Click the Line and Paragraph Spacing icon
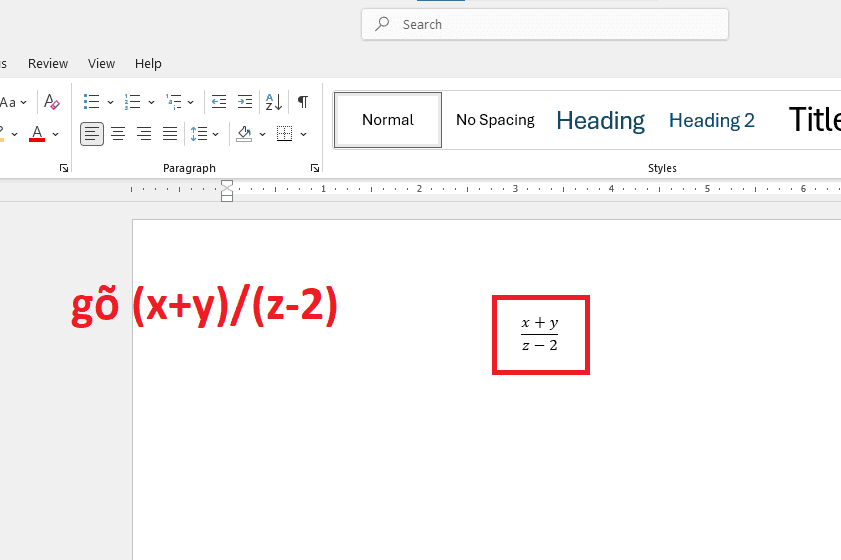Viewport: 841px width, 560px height. [x=199, y=134]
